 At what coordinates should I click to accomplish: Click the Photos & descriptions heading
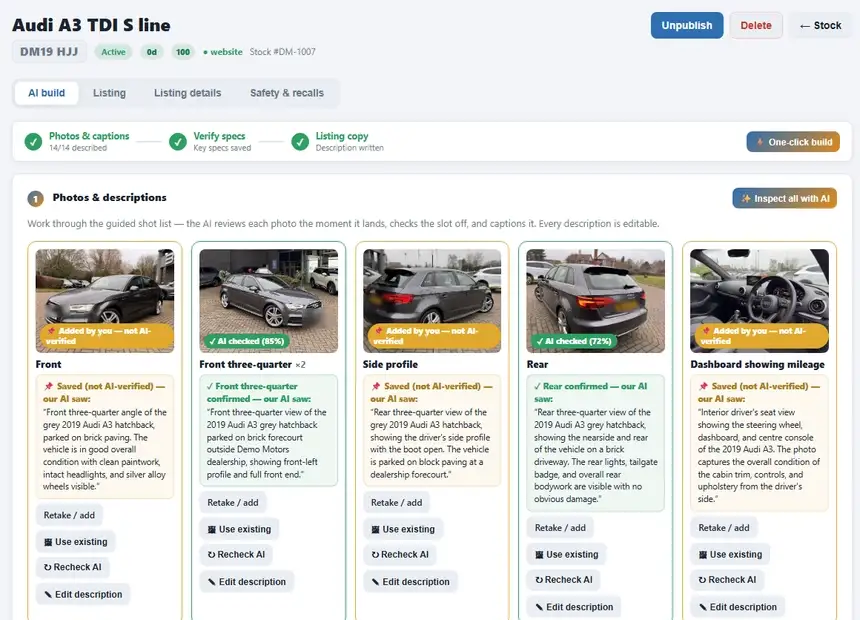pyautogui.click(x=109, y=198)
